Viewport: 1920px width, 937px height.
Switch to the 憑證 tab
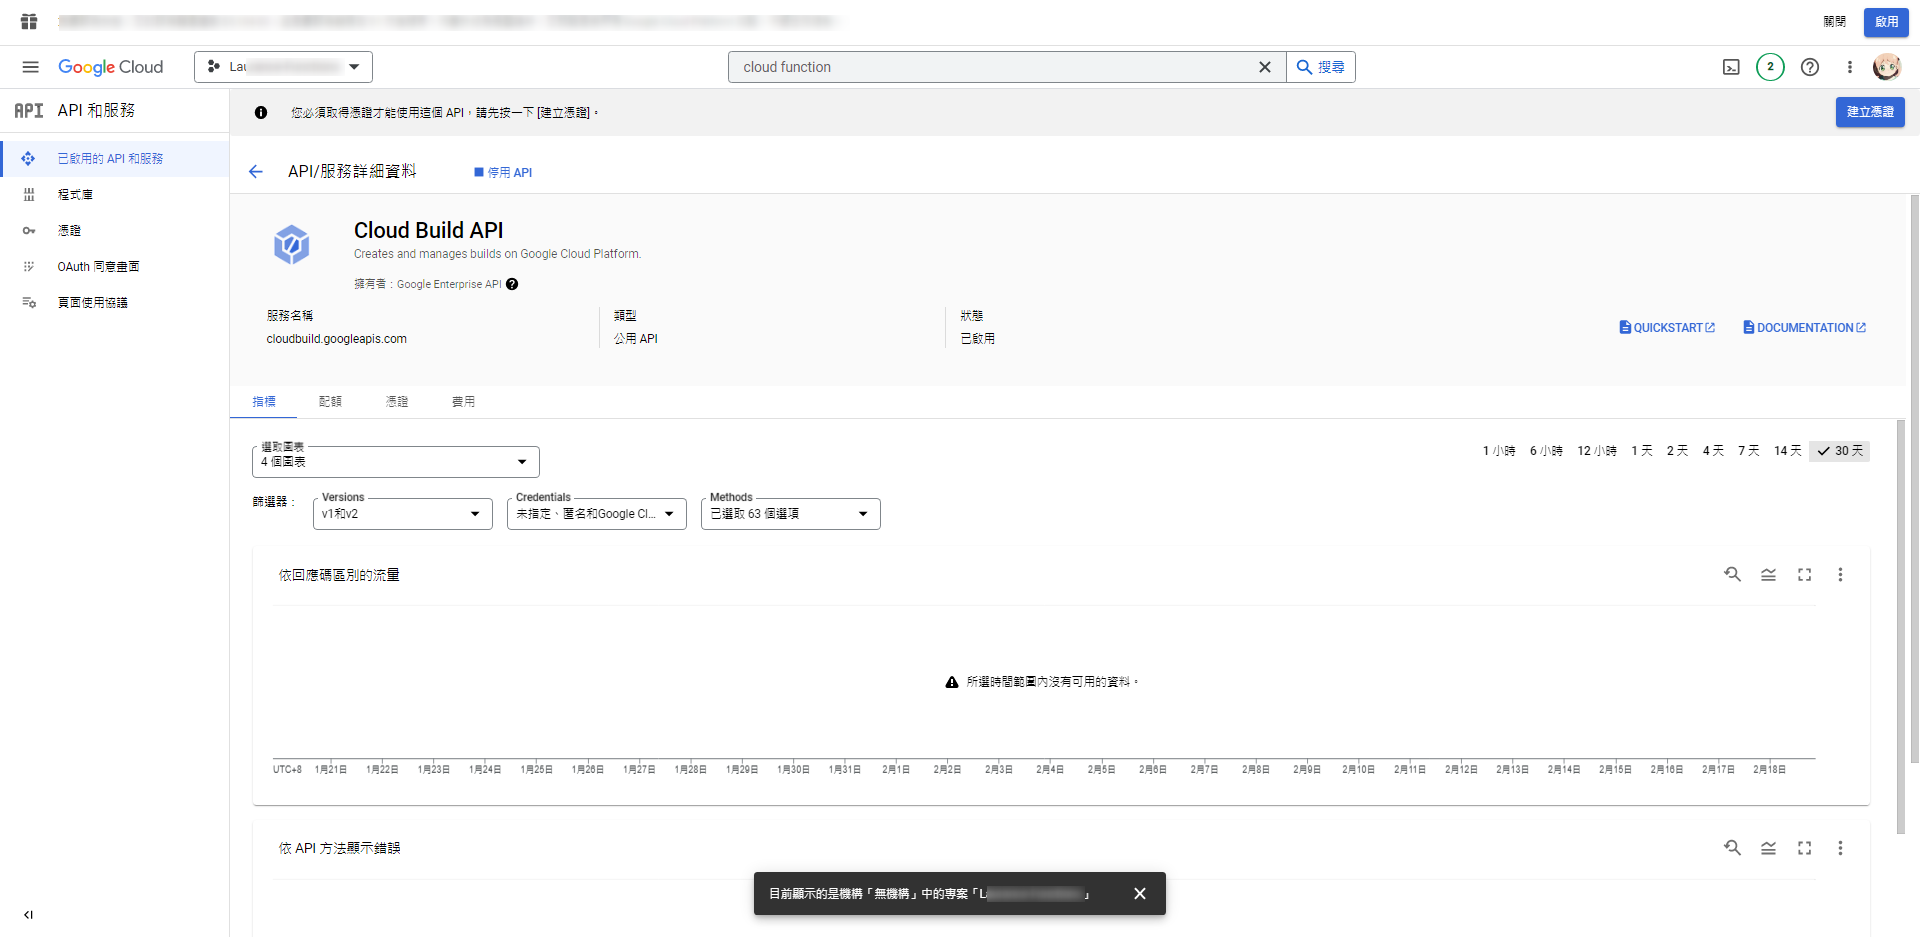[397, 402]
